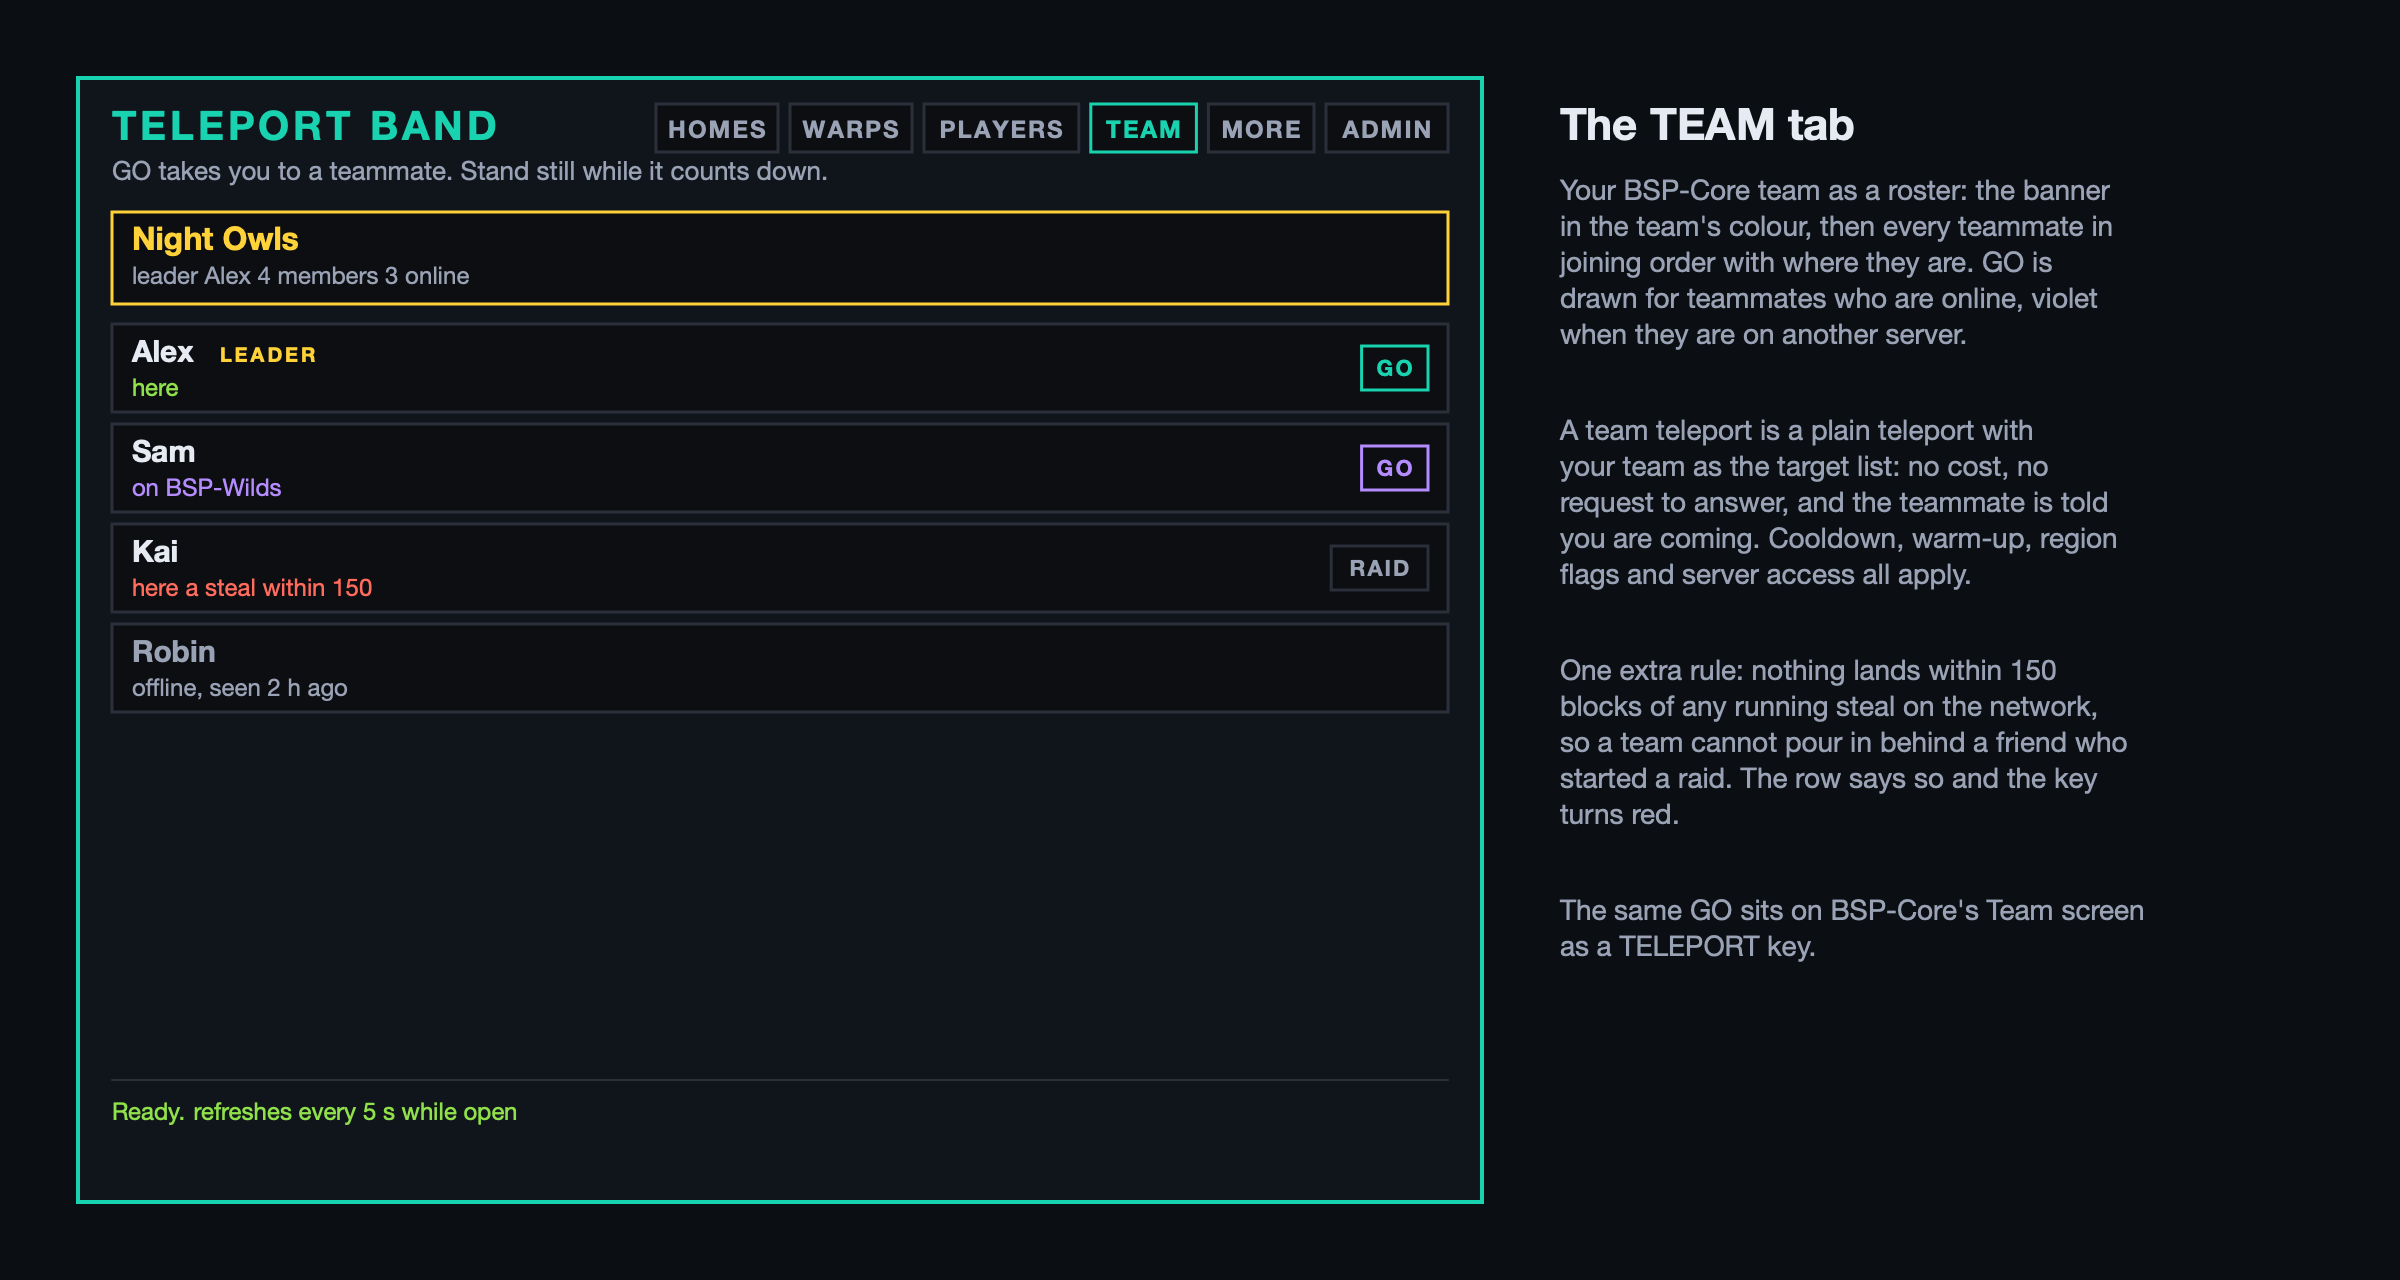
Task: Click the 'Ready. refreshes every 5 s' status line
Action: [314, 1112]
